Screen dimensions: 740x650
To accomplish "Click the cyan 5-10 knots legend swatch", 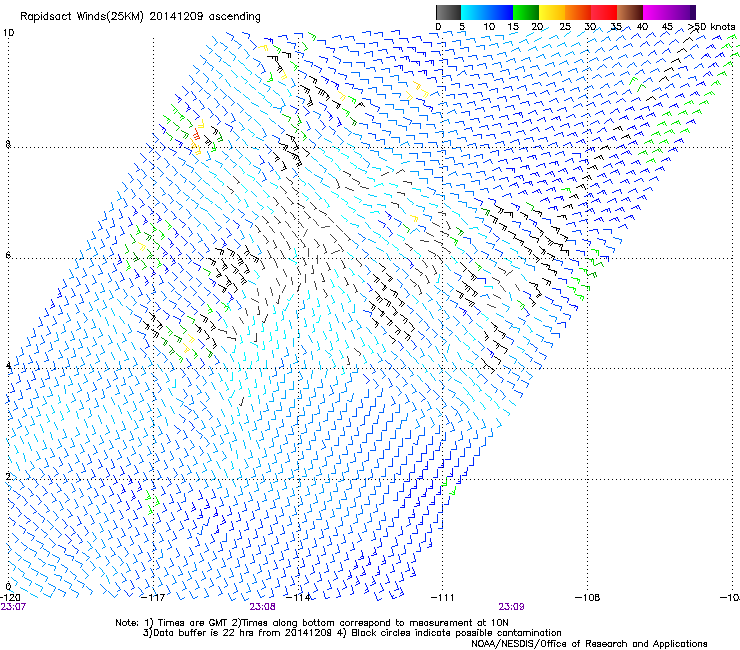I will (474, 12).
